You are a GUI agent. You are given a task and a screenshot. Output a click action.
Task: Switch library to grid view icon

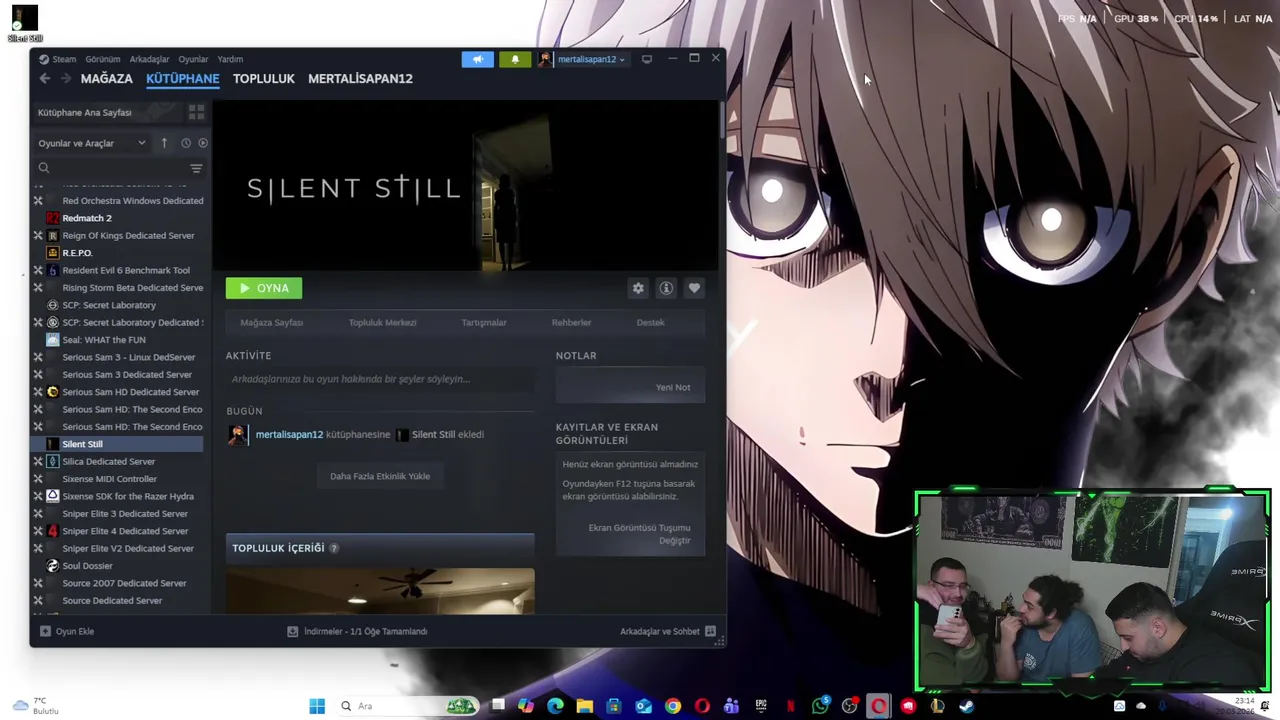click(x=196, y=112)
